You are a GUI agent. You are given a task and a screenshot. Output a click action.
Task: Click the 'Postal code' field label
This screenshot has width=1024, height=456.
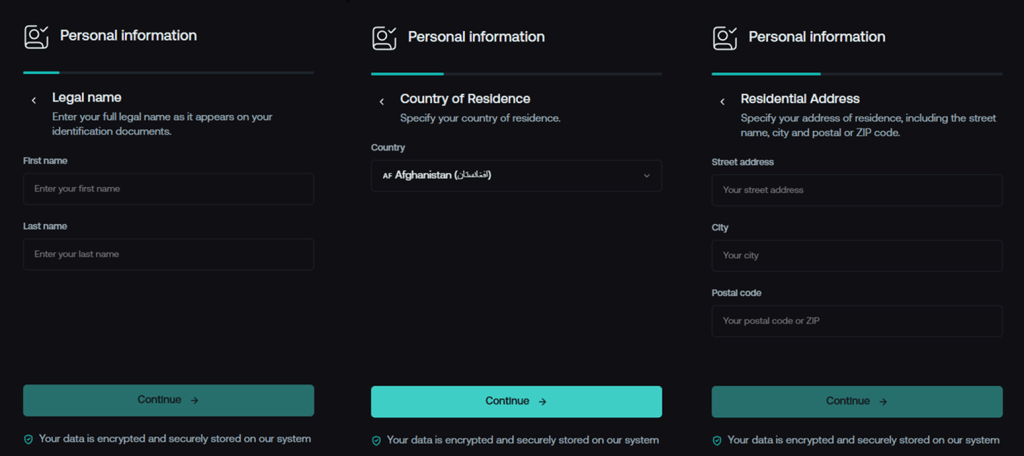click(x=737, y=293)
